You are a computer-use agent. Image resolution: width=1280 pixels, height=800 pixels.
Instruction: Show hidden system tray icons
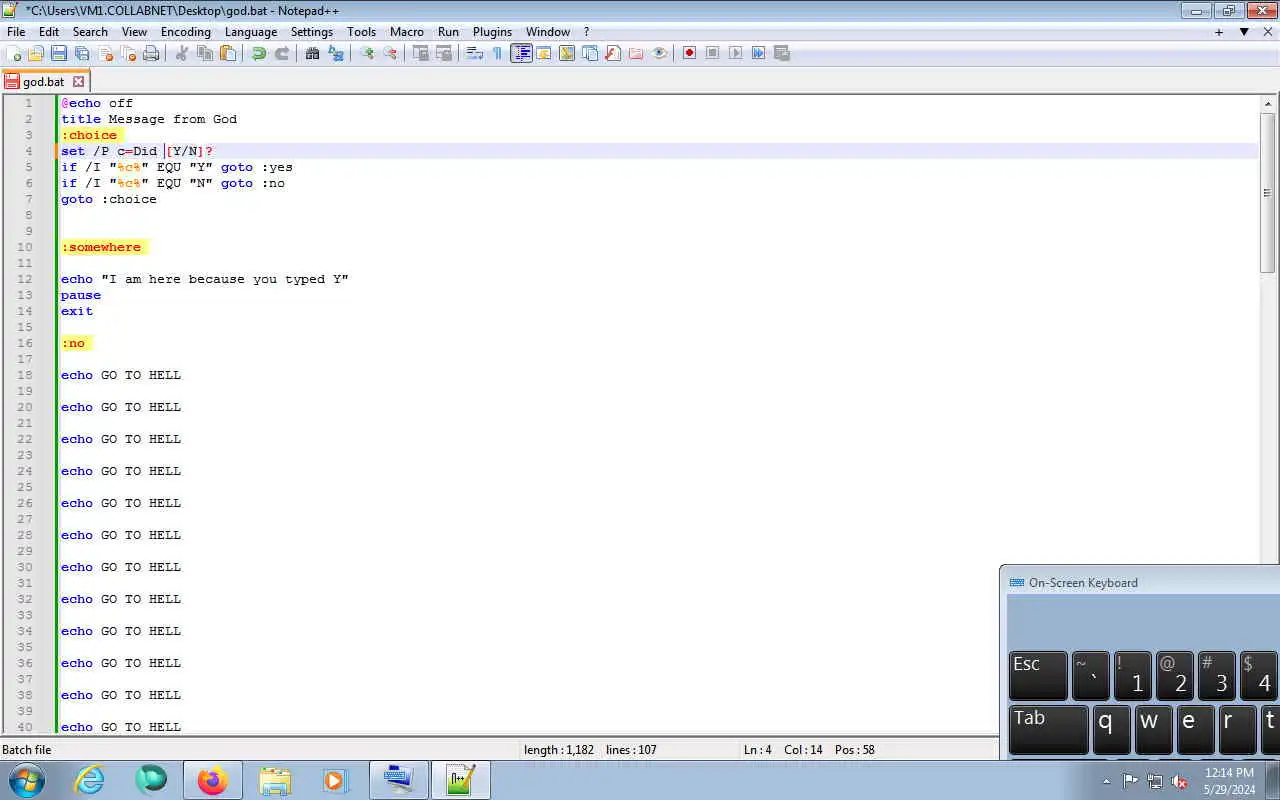tap(1106, 781)
